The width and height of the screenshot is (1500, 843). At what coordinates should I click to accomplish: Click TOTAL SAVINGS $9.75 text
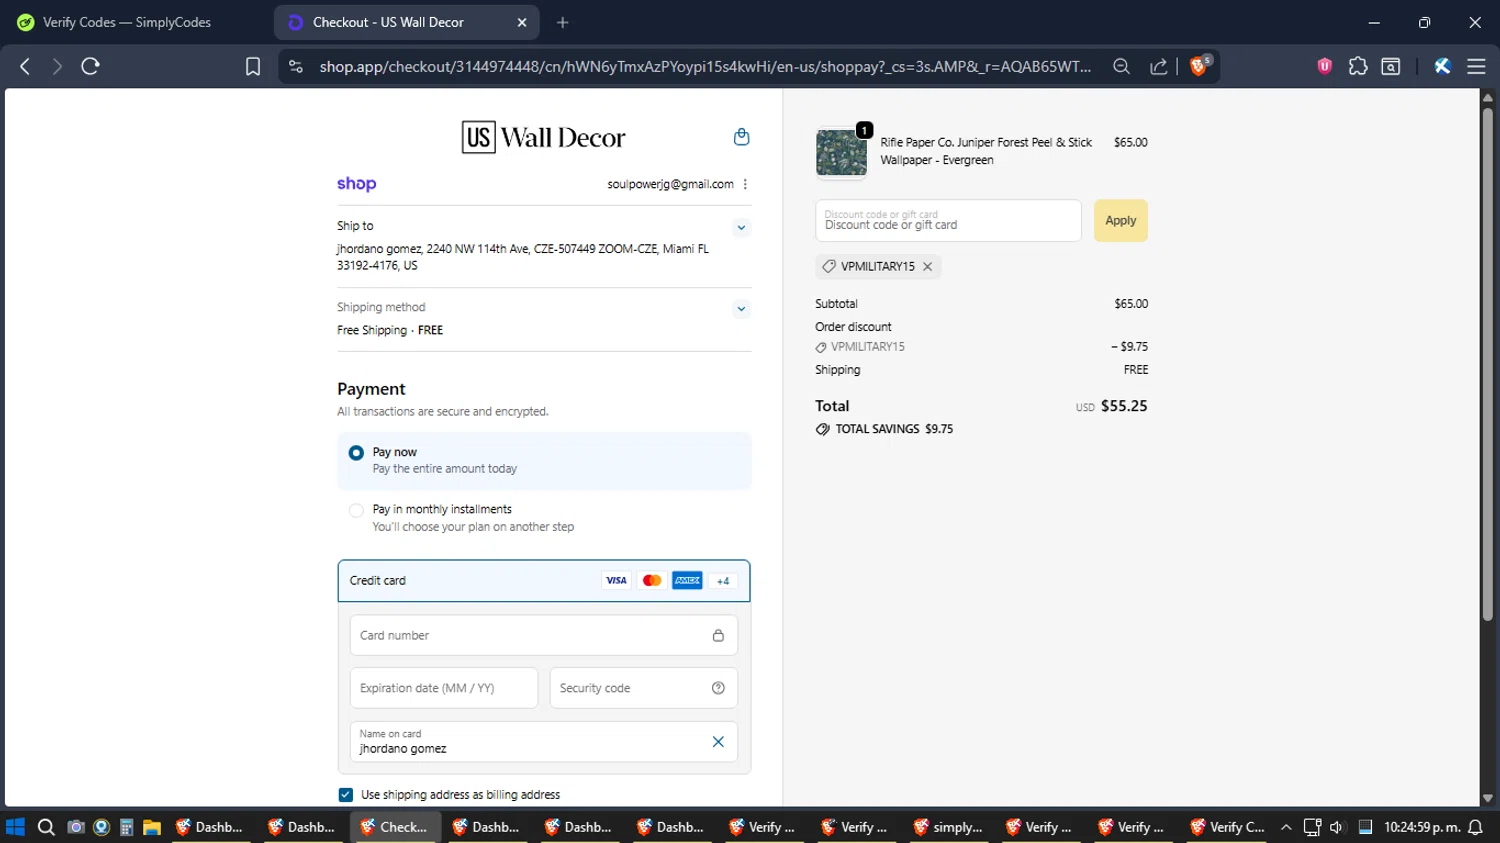click(894, 429)
